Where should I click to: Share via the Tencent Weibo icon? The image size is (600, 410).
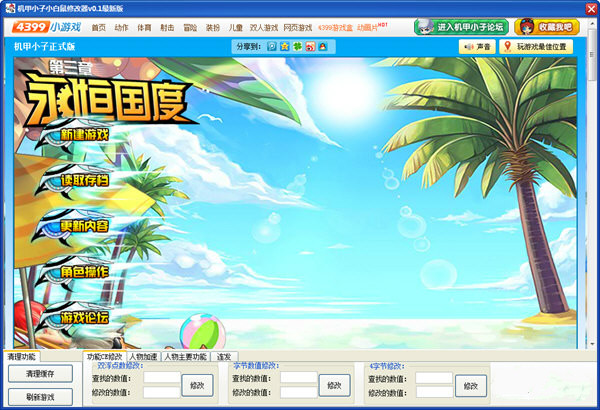274,47
